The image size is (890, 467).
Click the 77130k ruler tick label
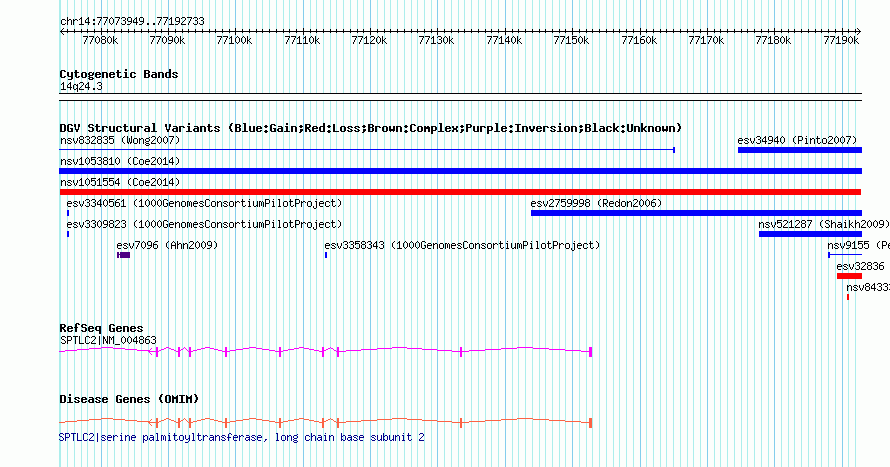coord(436,40)
